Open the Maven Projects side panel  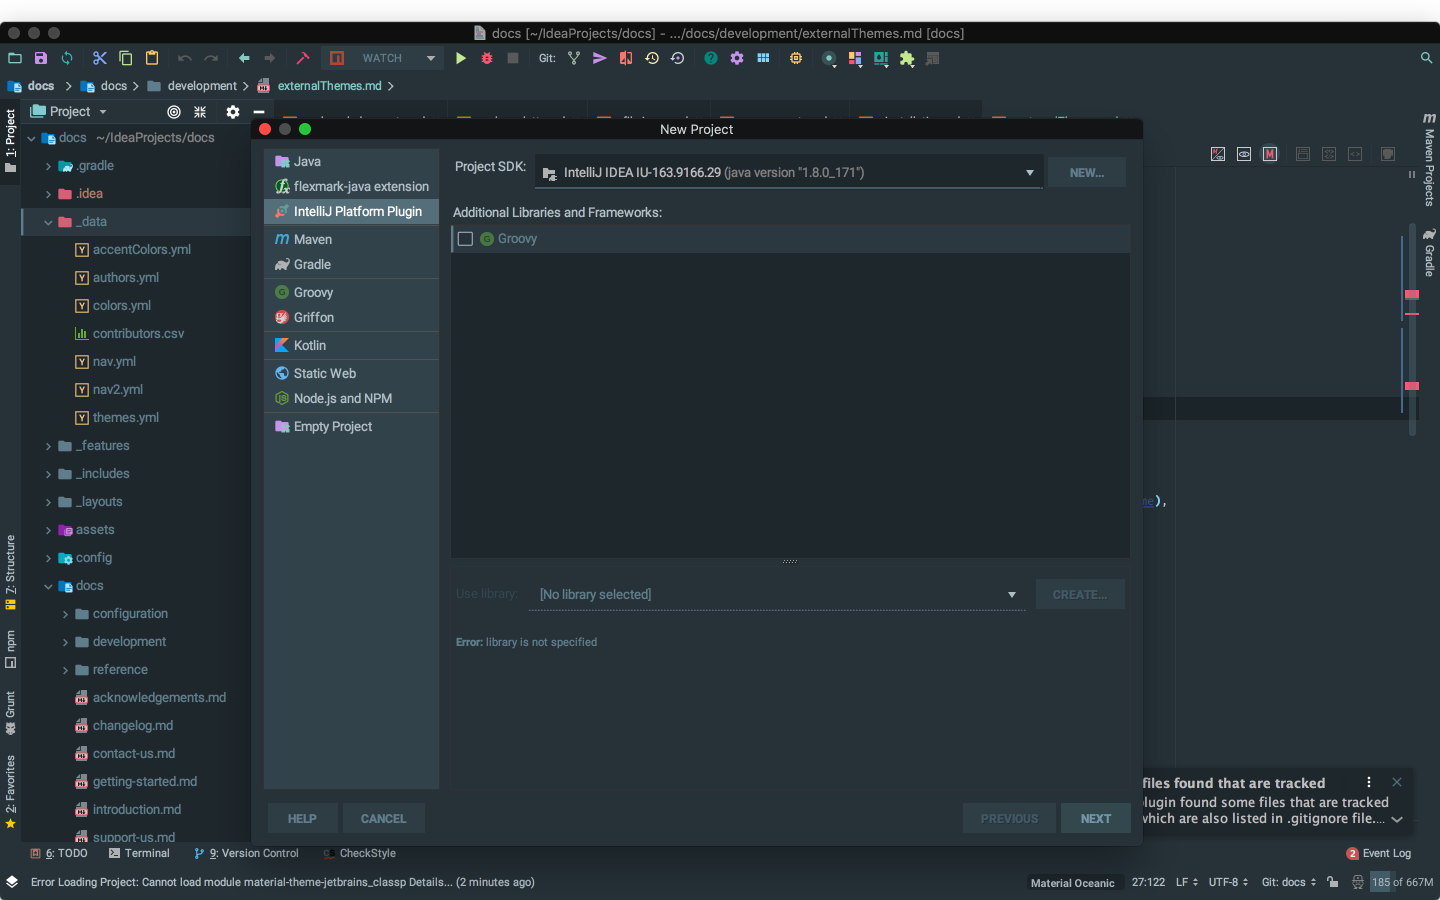[1429, 159]
